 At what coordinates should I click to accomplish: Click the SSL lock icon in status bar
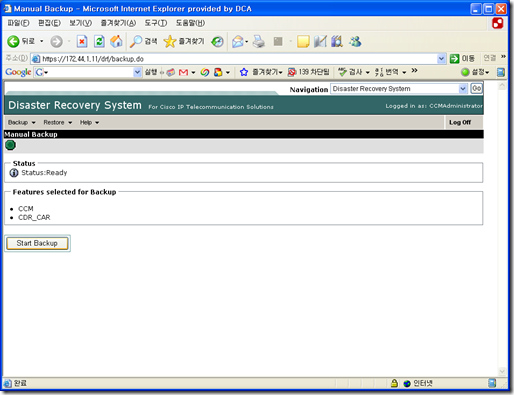point(394,383)
